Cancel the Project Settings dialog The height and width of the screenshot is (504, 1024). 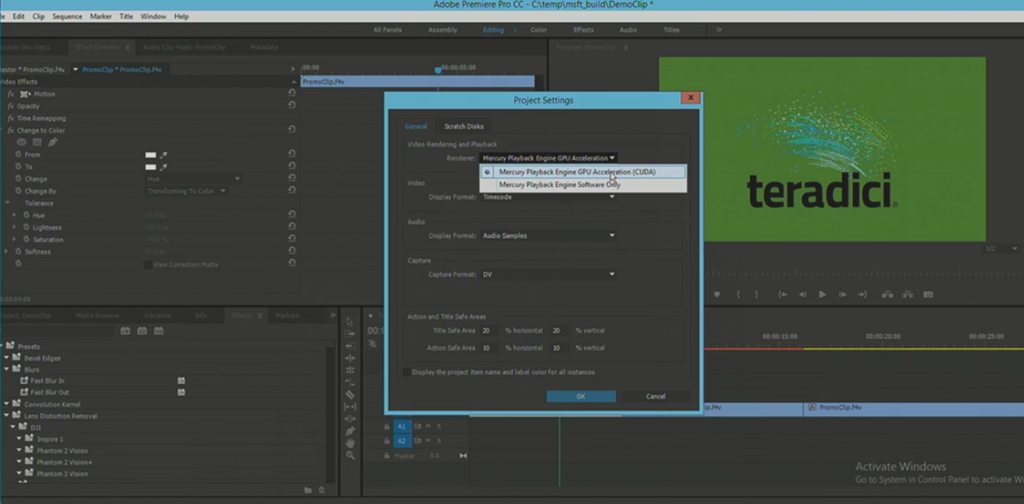[655, 396]
